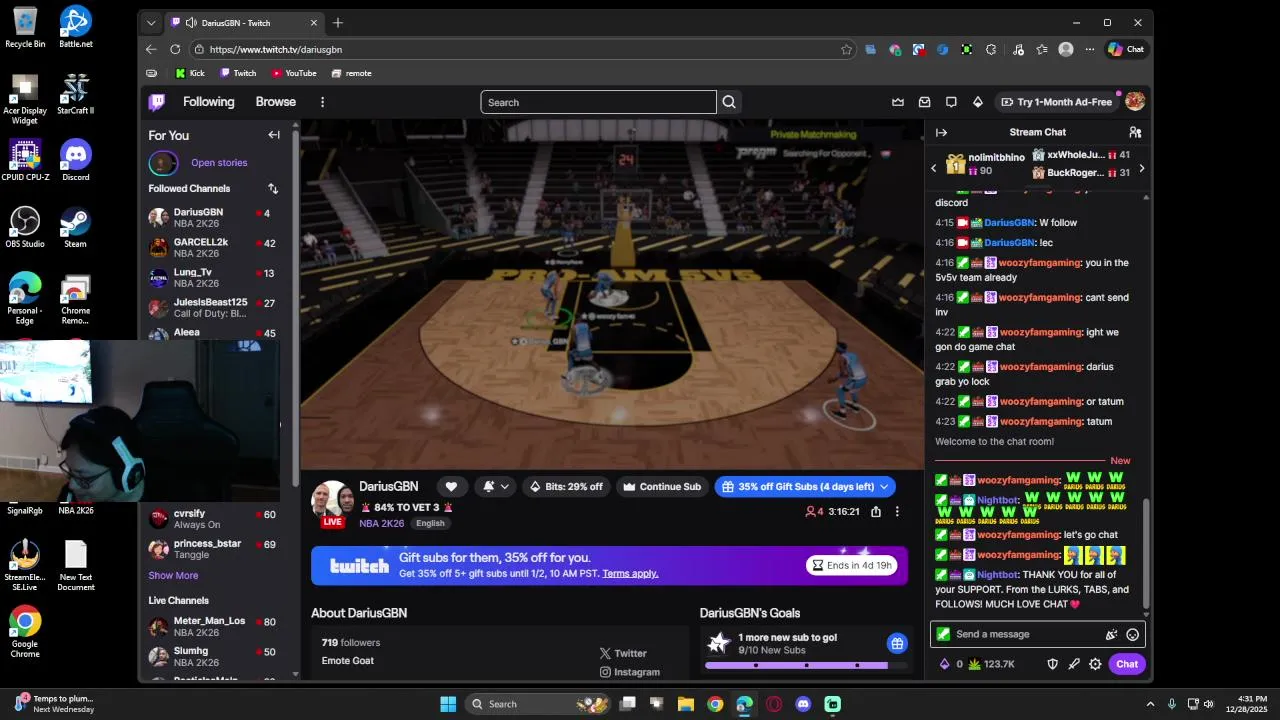
Task: Show hidden system tray icons
Action: [x=1150, y=704]
